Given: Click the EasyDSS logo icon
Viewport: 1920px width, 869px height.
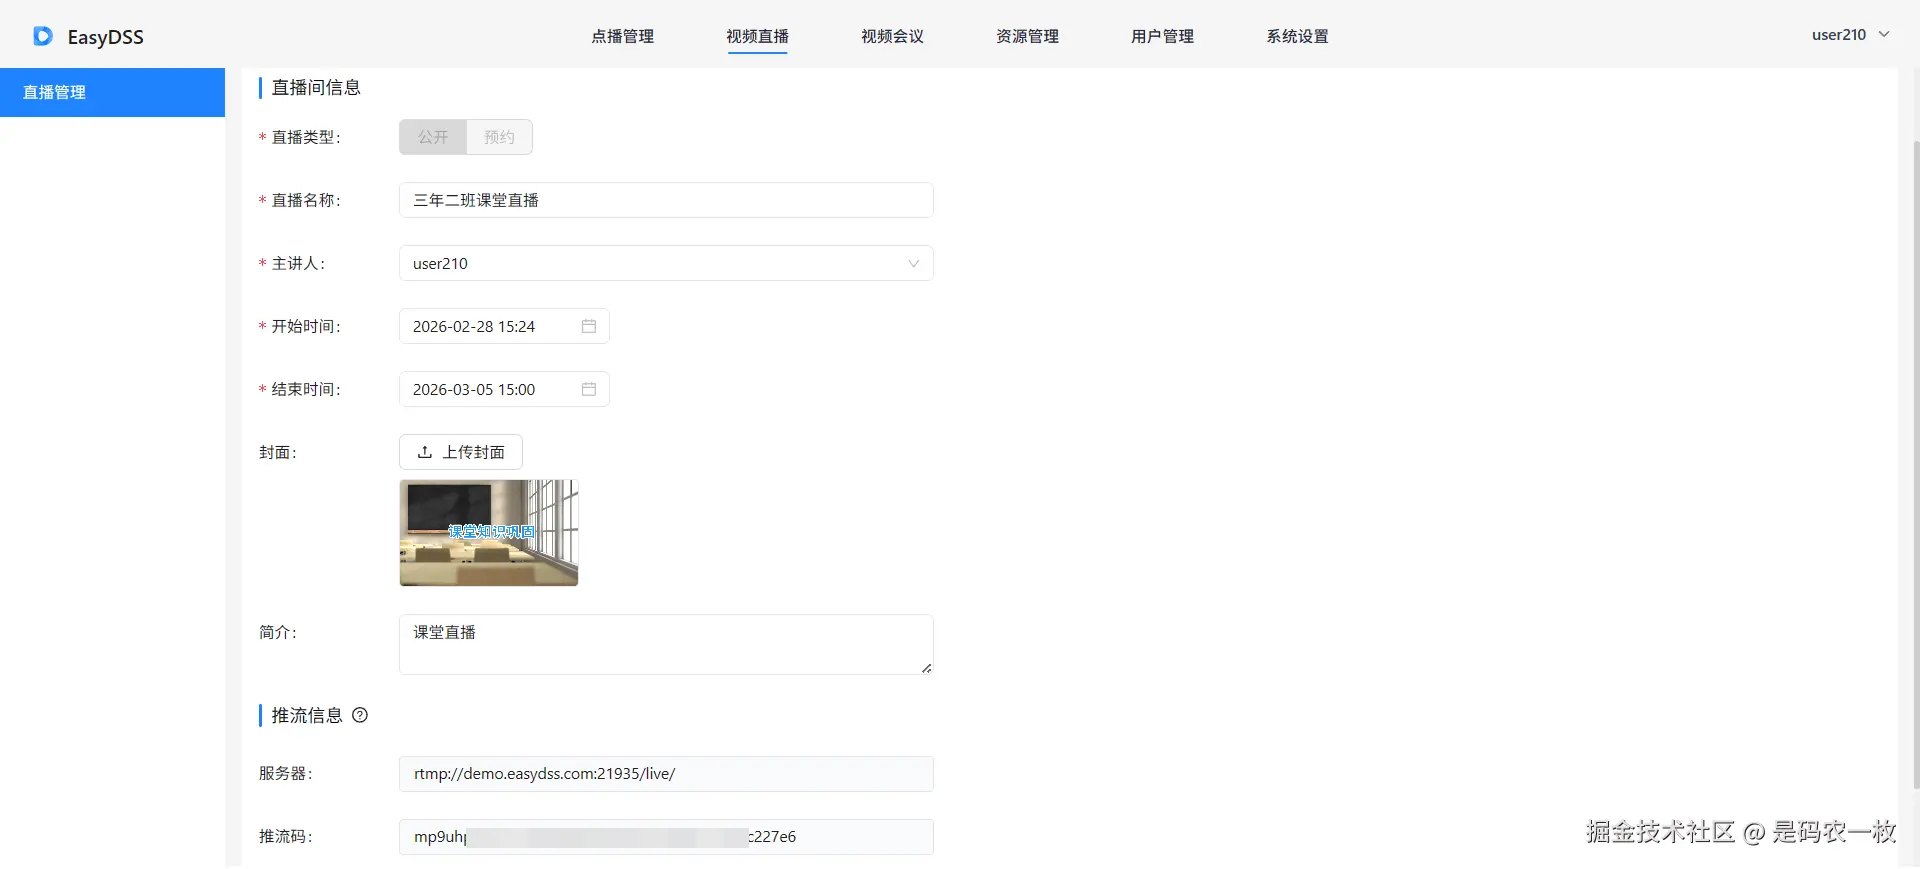Looking at the screenshot, I should 43,37.
